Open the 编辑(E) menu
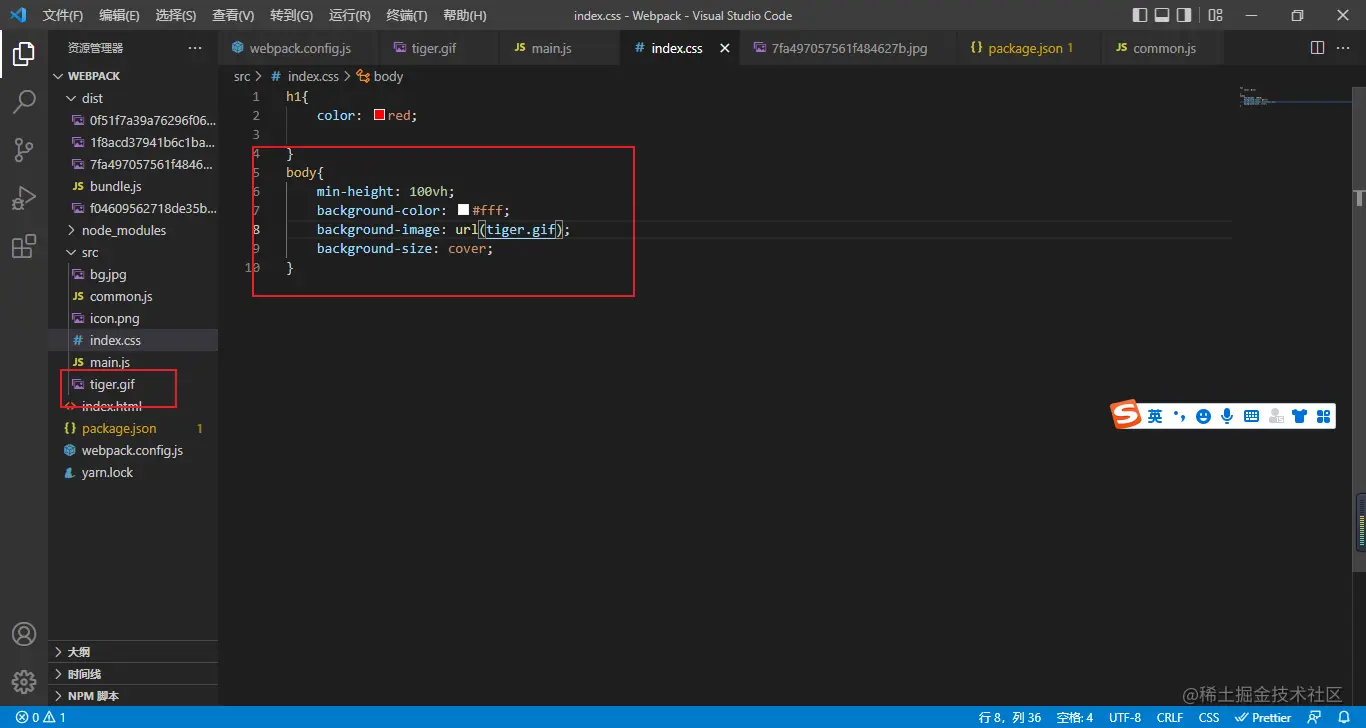Viewport: 1366px width, 728px height. click(x=119, y=15)
